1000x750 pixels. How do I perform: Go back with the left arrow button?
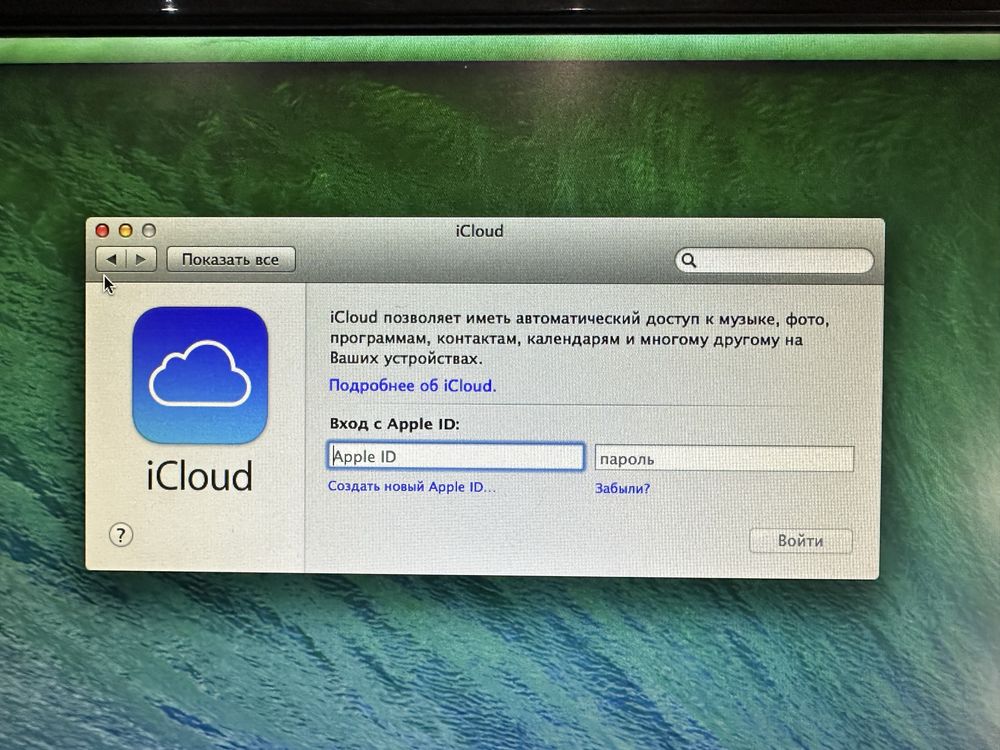111,260
